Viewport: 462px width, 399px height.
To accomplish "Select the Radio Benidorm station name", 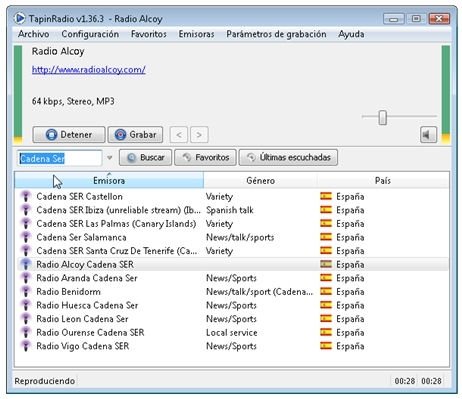I will [x=68, y=292].
